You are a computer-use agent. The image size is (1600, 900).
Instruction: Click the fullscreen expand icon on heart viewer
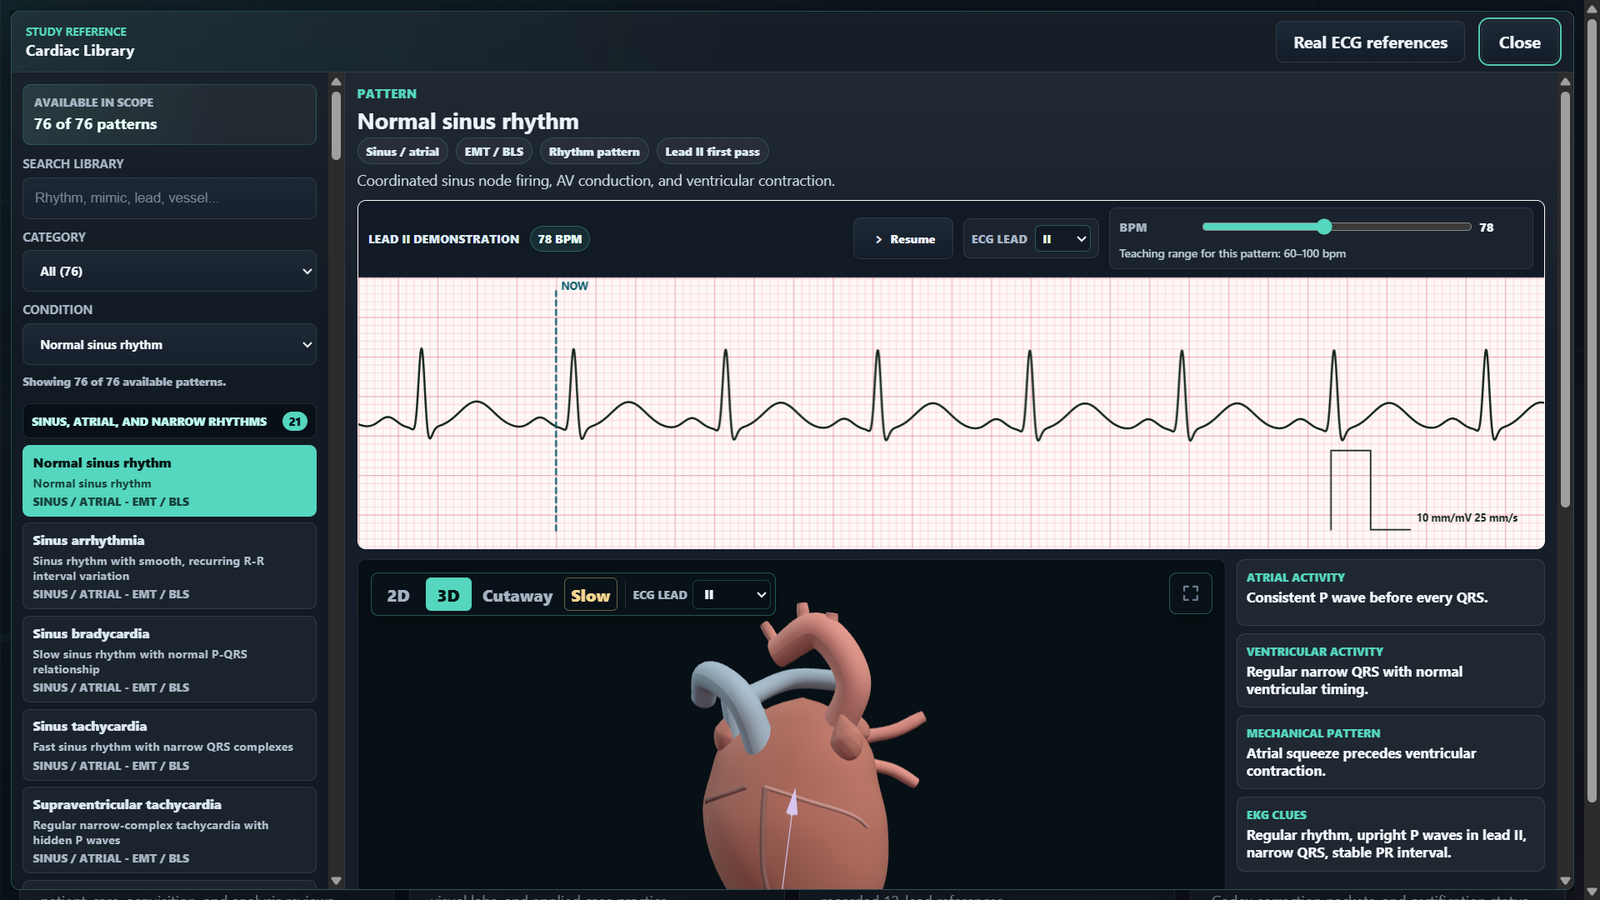[1190, 593]
